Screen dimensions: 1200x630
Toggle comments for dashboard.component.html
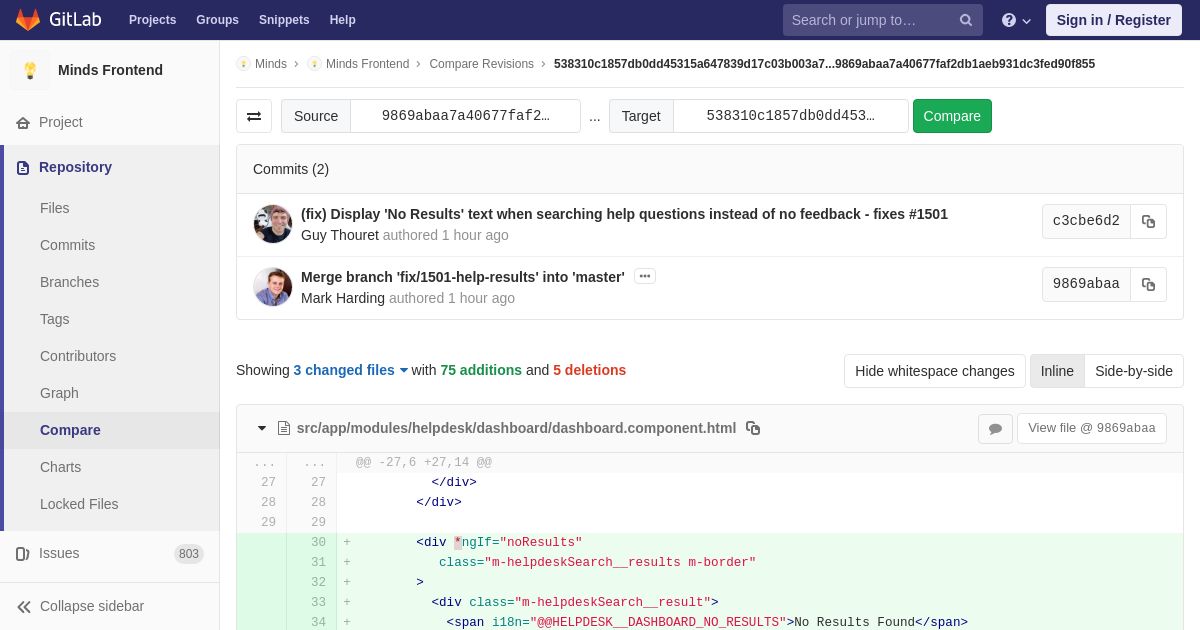(995, 428)
